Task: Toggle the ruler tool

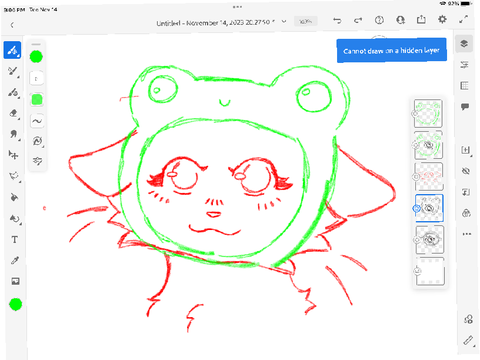Action: point(468,340)
